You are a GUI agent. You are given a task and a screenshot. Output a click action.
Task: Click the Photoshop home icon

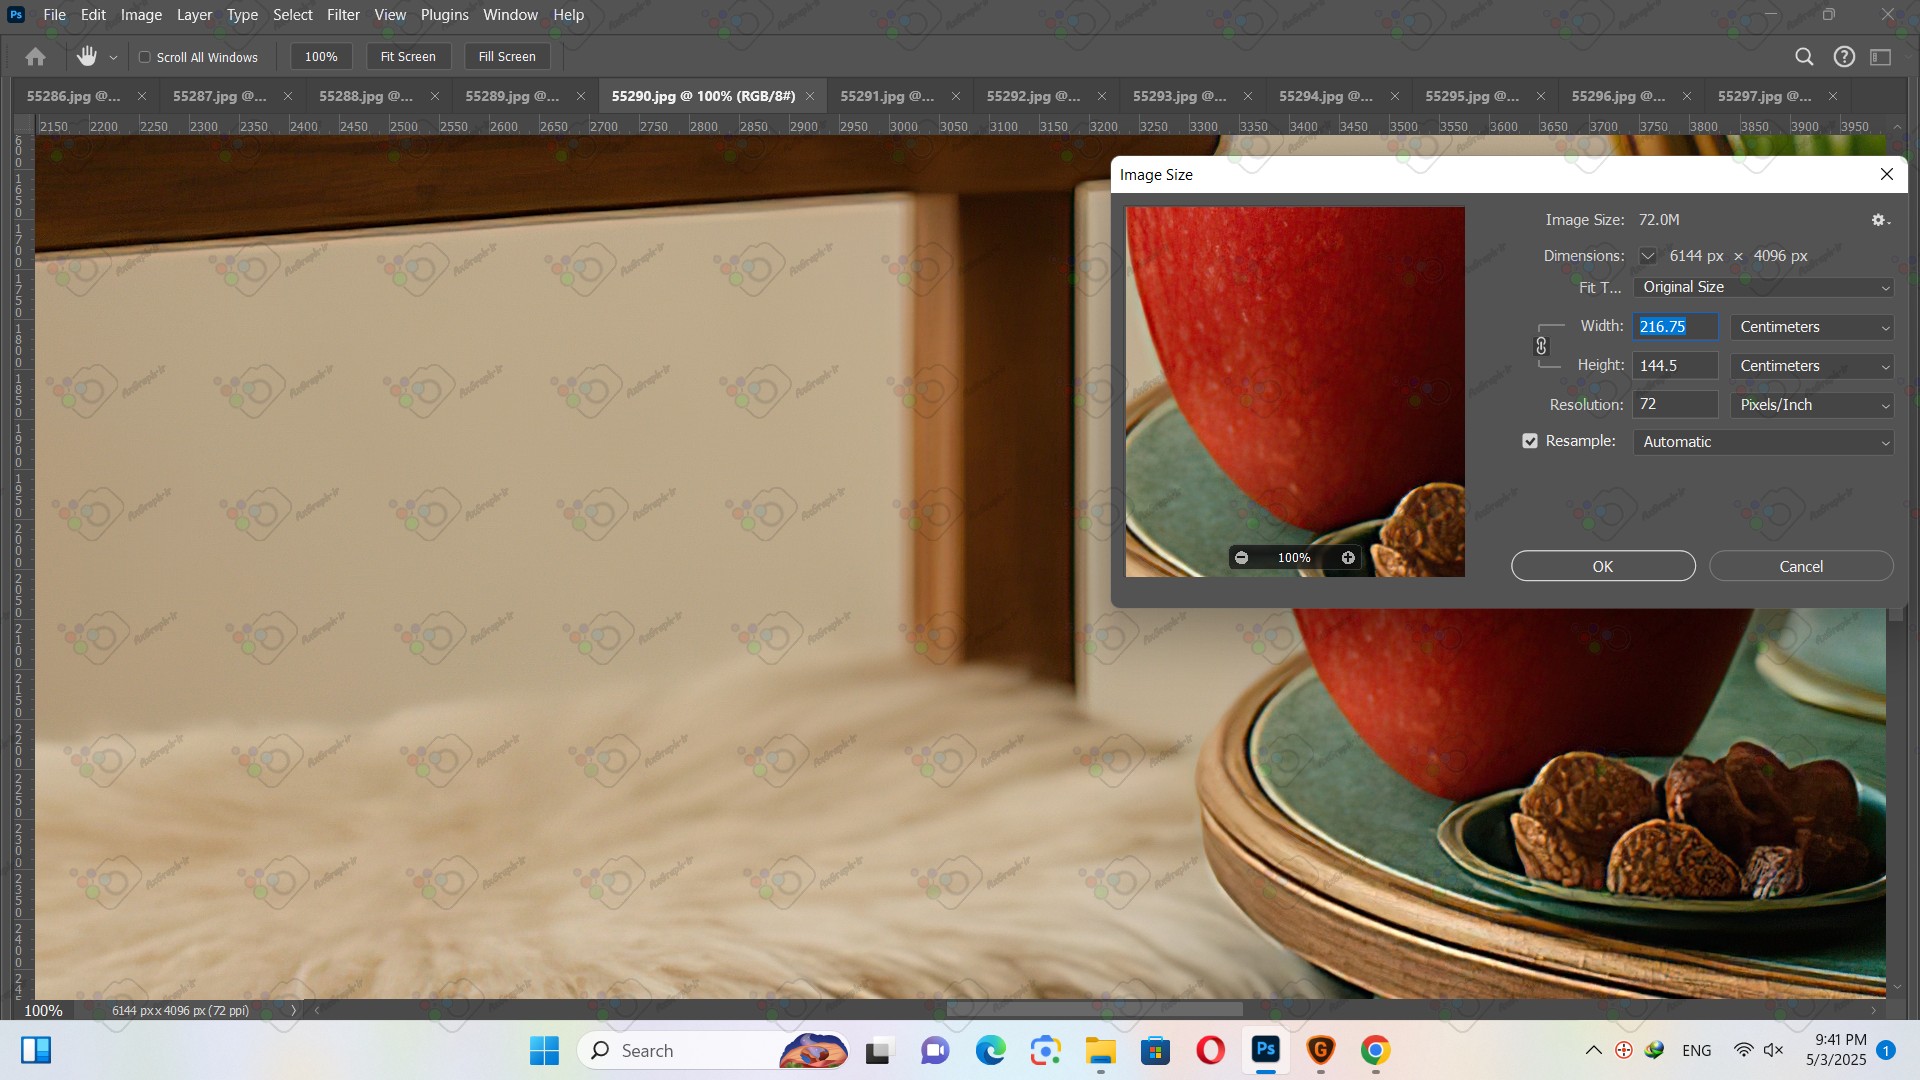click(35, 57)
